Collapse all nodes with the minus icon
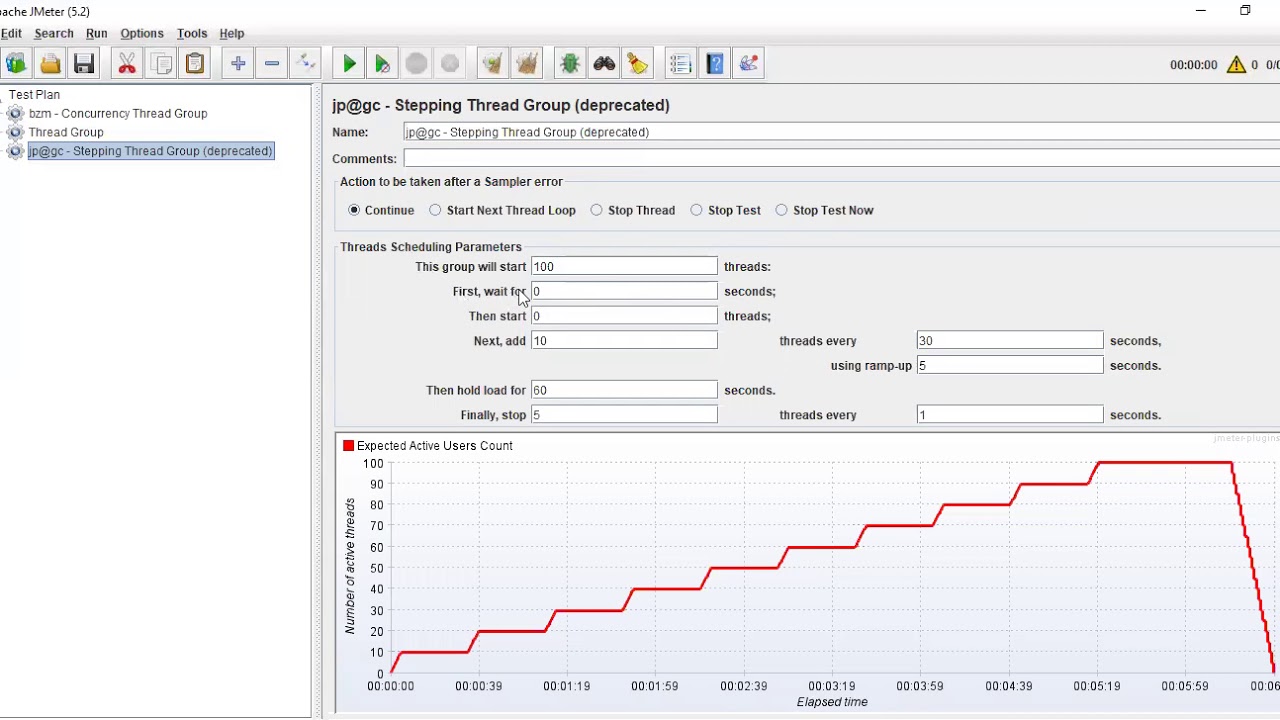This screenshot has height=720, width=1280. click(272, 64)
